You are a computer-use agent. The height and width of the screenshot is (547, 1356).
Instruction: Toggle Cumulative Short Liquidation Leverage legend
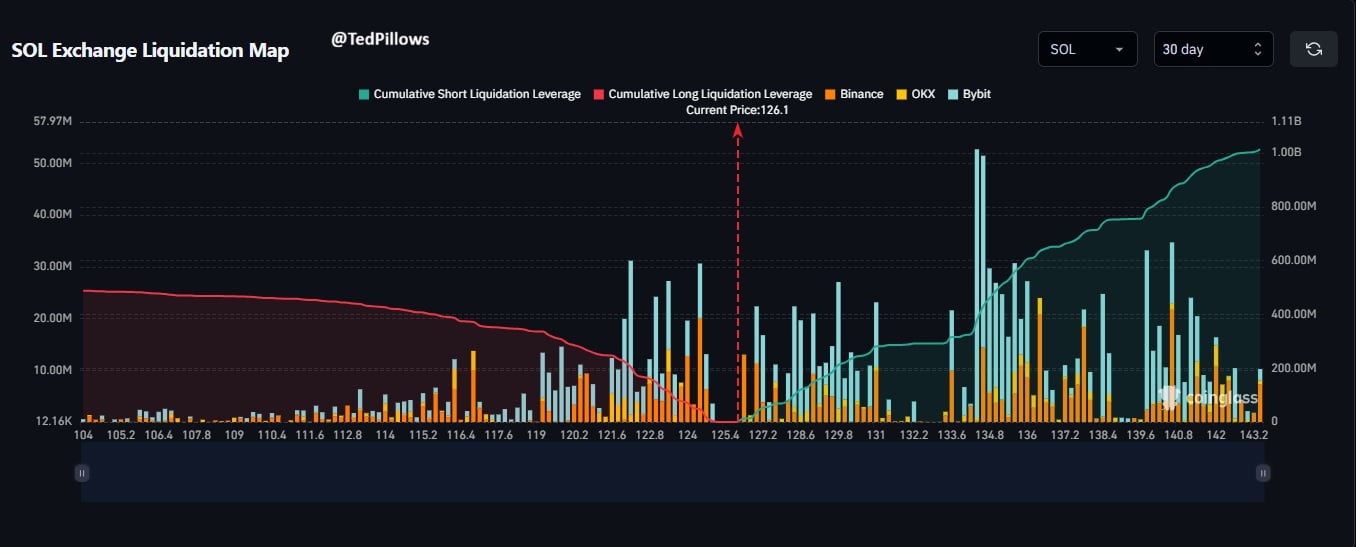(x=469, y=94)
